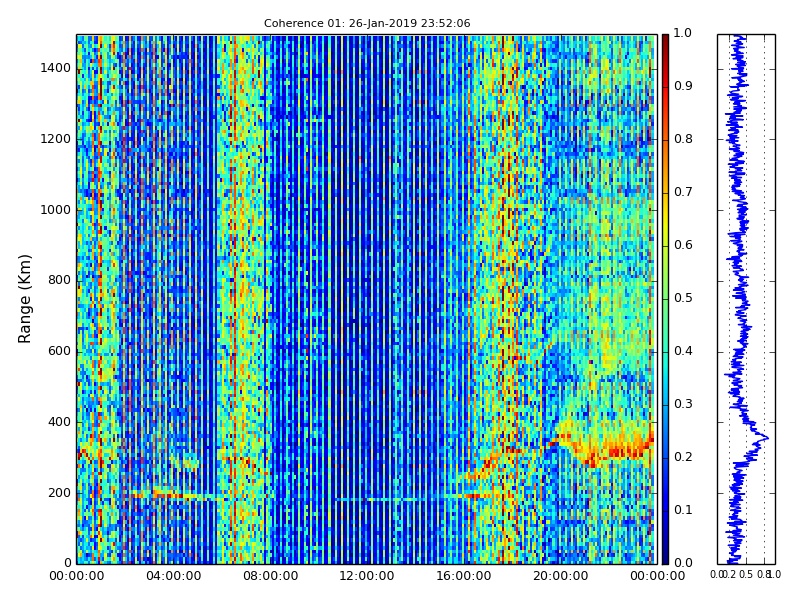Click the blue coherence profile line plot
The width and height of the screenshot is (800, 600).
pos(746,299)
